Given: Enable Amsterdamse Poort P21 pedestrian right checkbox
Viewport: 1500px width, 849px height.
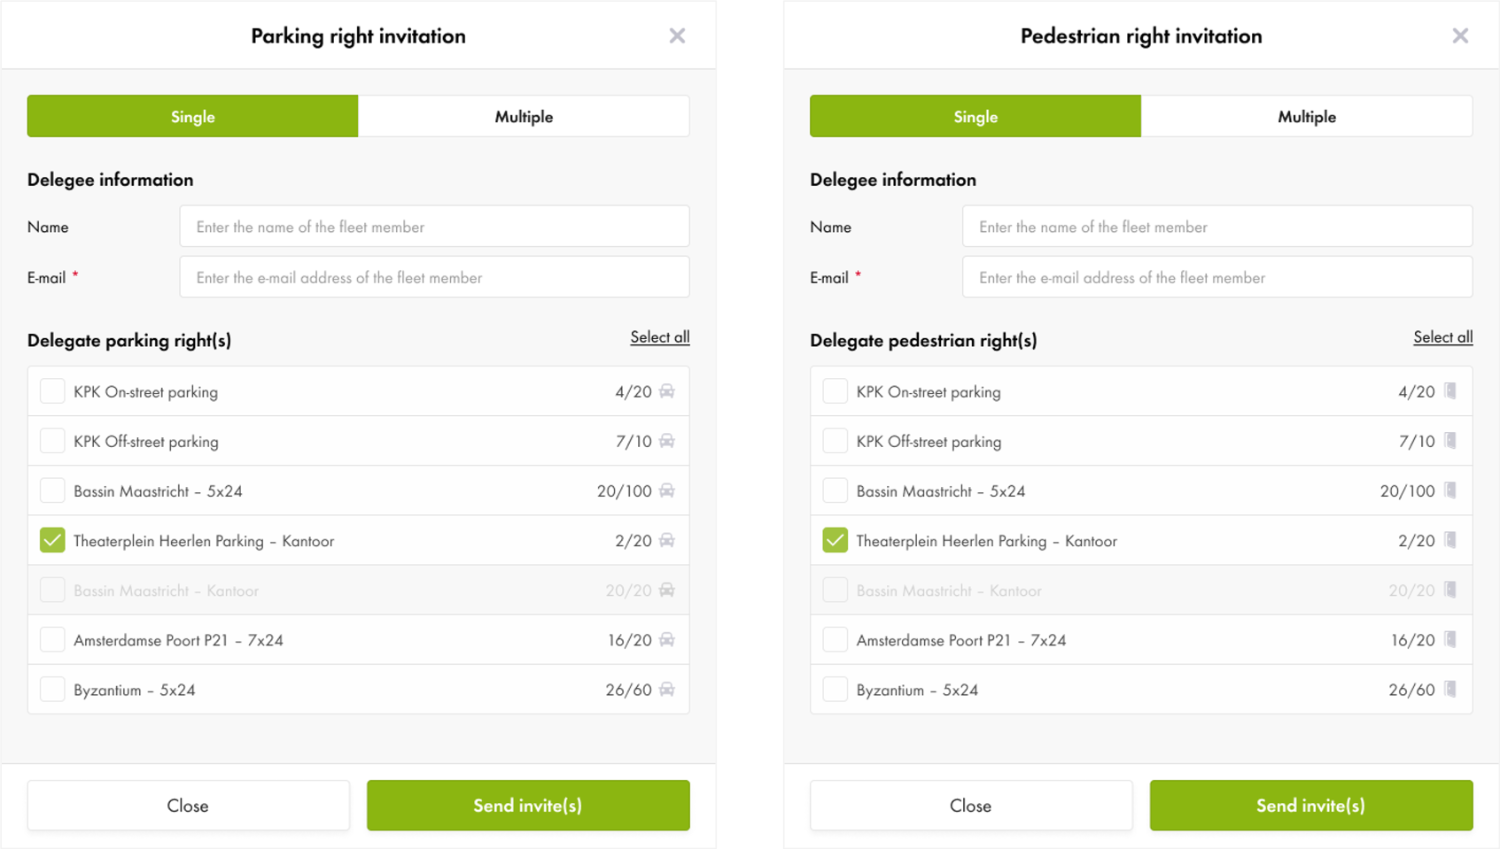Looking at the screenshot, I should click(x=835, y=639).
